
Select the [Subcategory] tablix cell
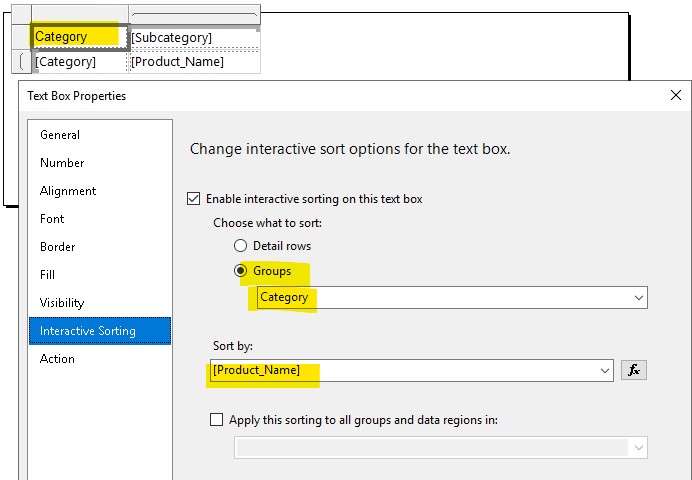click(192, 37)
